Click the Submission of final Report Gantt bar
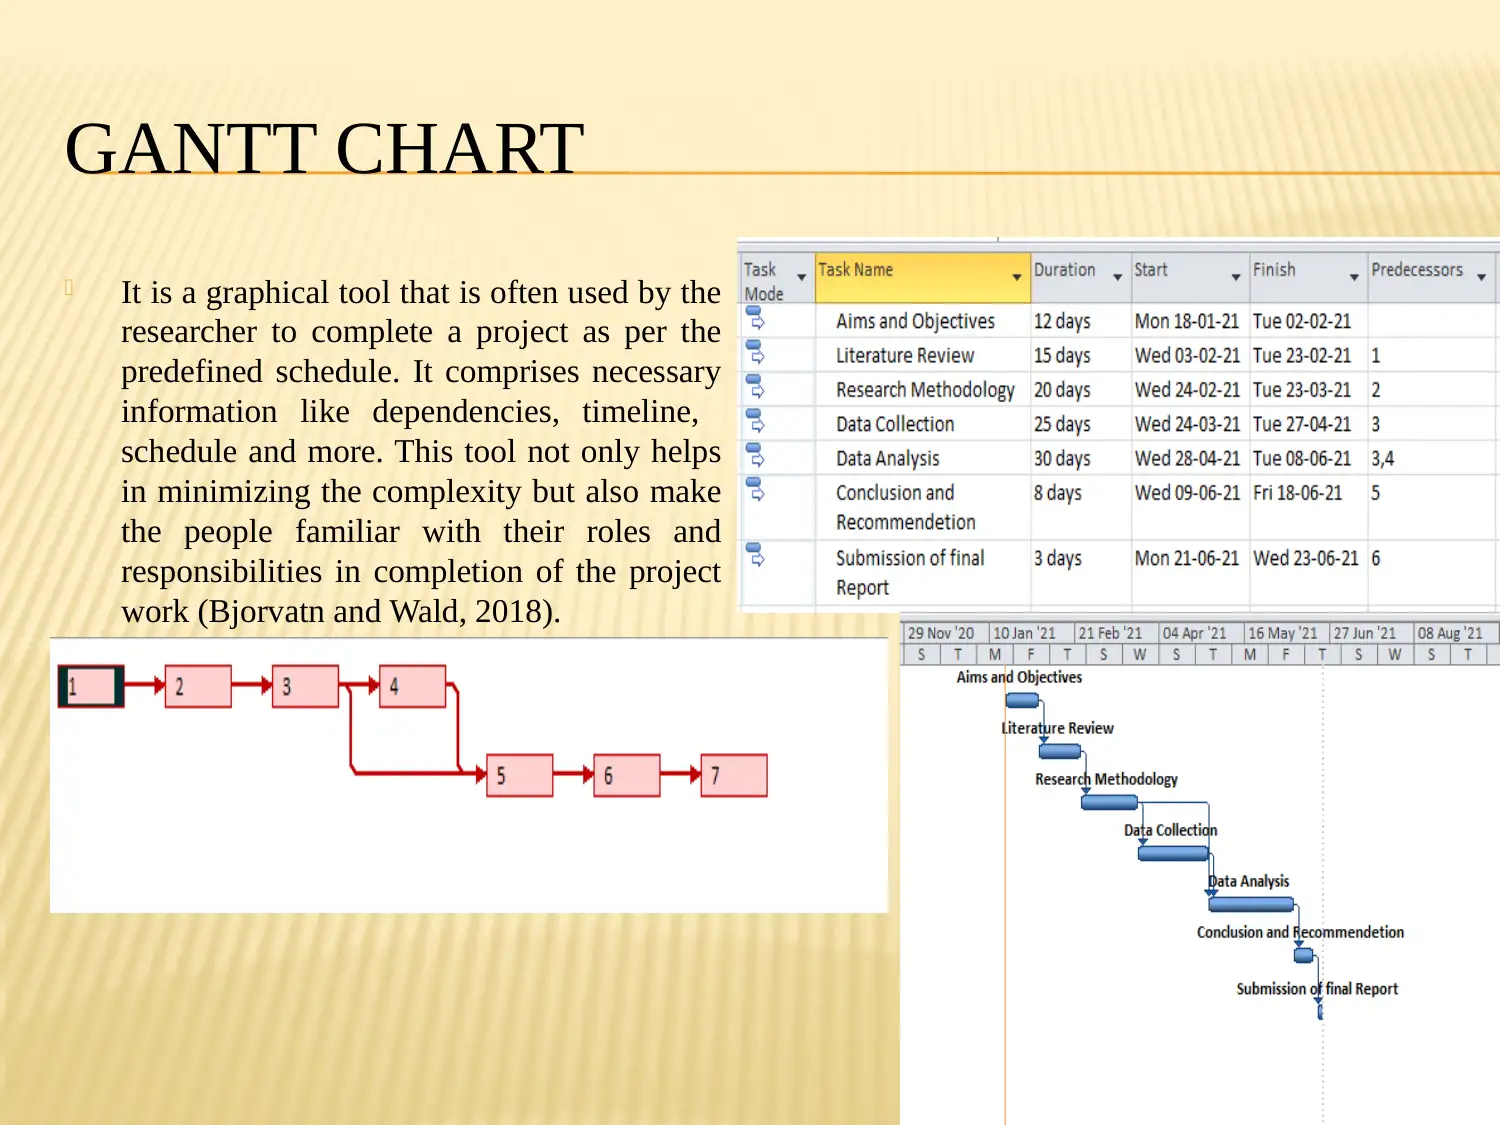 1320,1012
